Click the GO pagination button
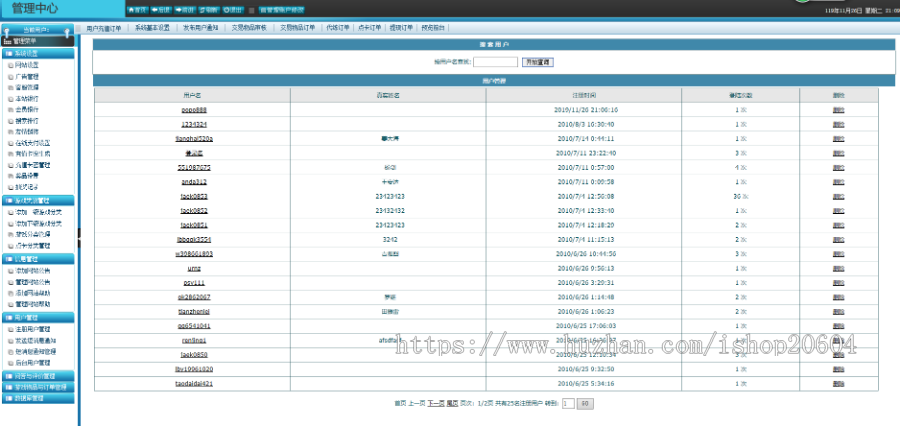 585,404
